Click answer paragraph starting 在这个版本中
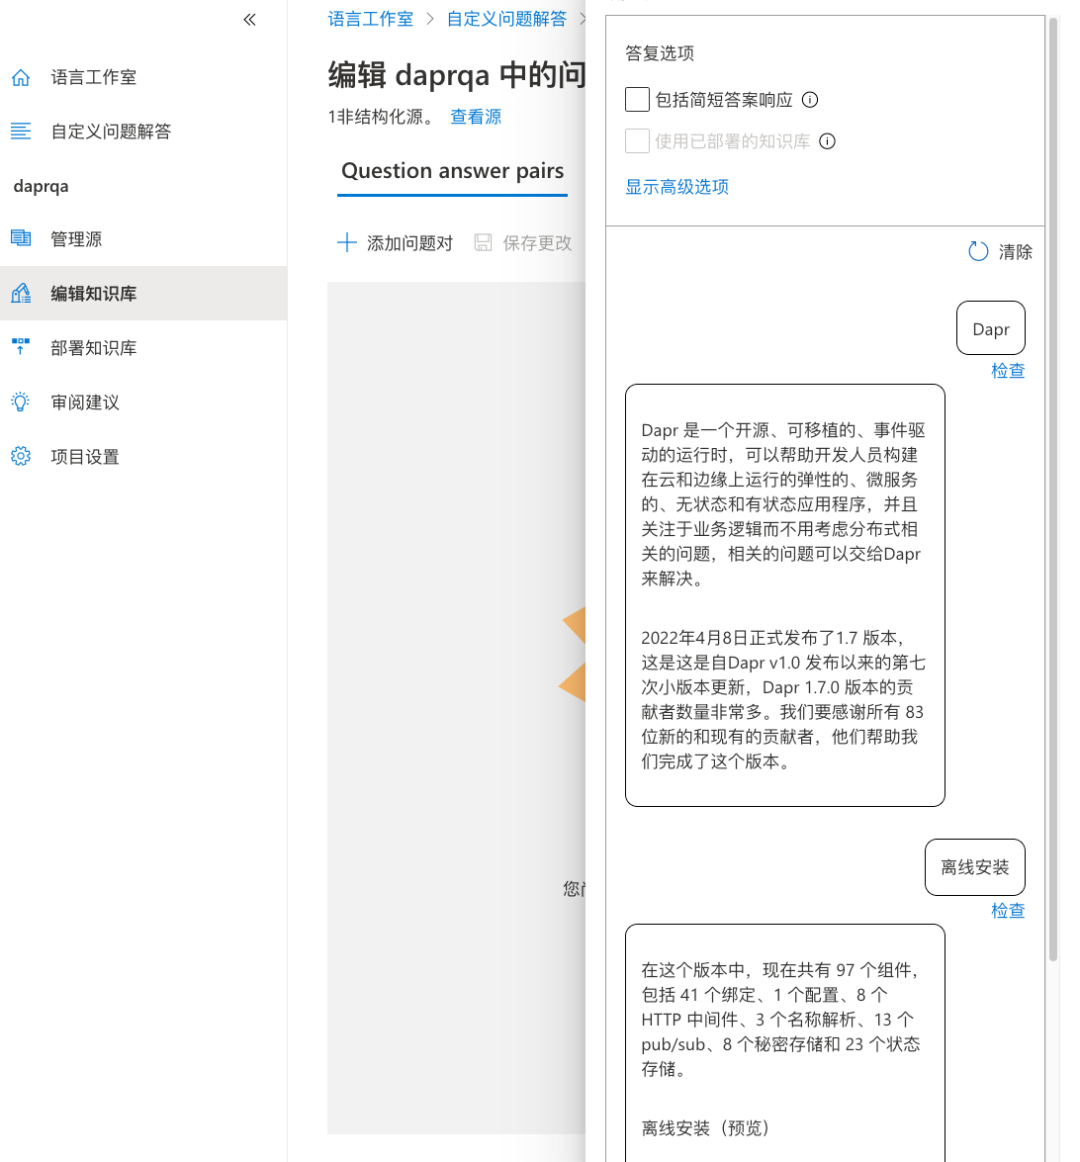 click(781, 1019)
